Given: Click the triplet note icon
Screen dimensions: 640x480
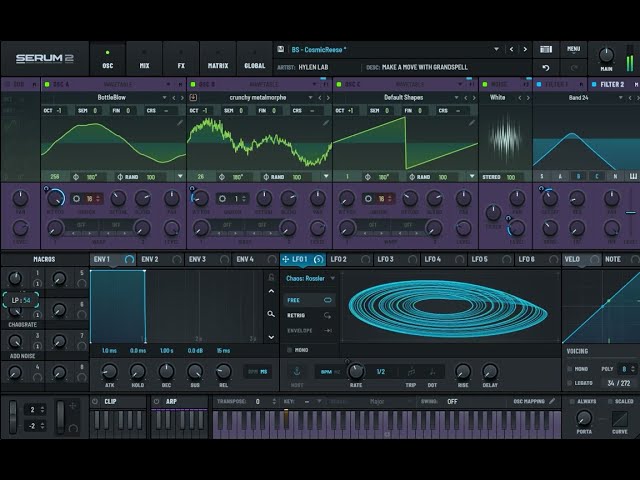Looking at the screenshot, I should coord(411,371).
